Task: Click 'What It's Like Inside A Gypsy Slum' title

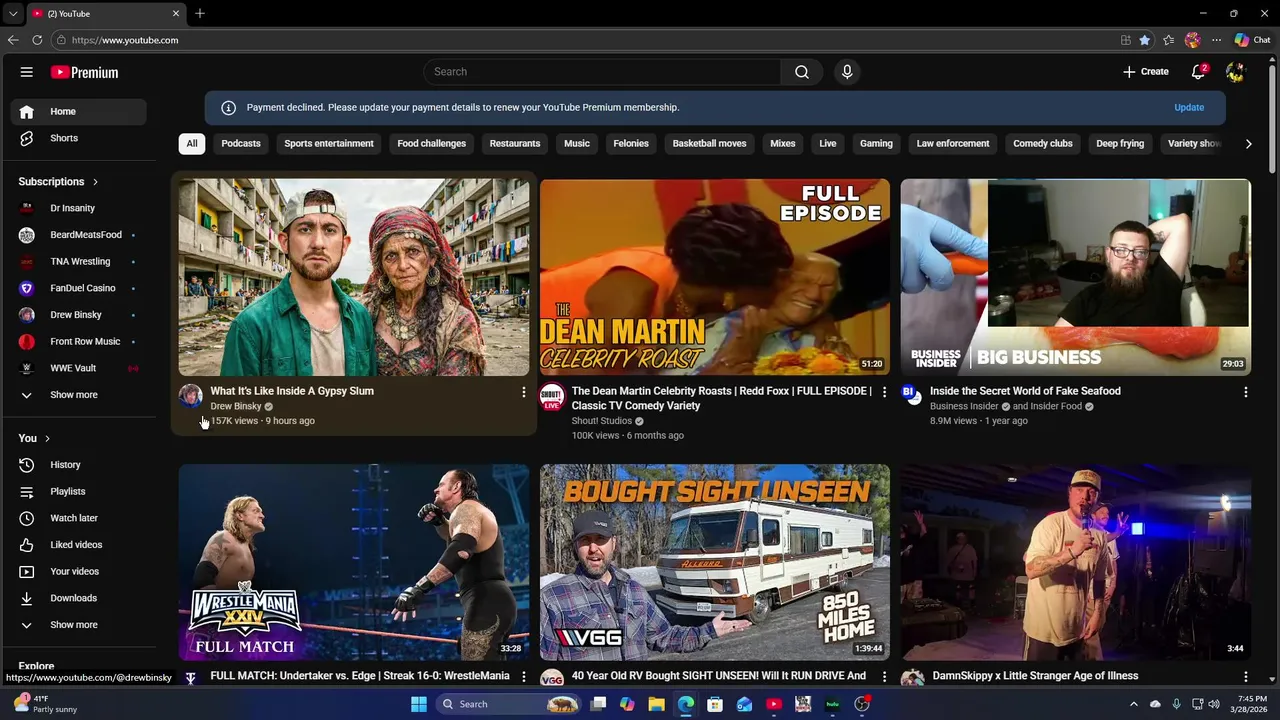Action: point(292,391)
